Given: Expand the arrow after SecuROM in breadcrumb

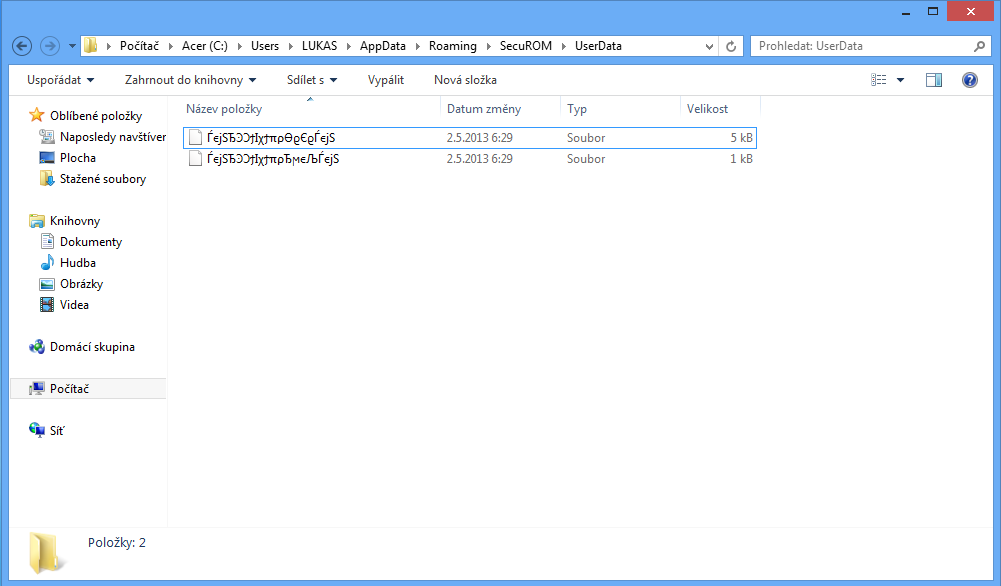Looking at the screenshot, I should click(564, 46).
